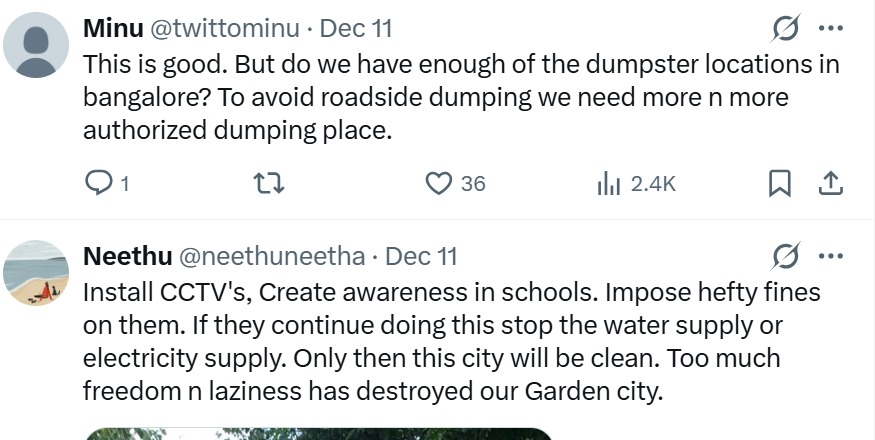Screen dimensions: 875x440
Task: Click Dec 11 timestamp on Minu's tweet
Action: [x=354, y=29]
